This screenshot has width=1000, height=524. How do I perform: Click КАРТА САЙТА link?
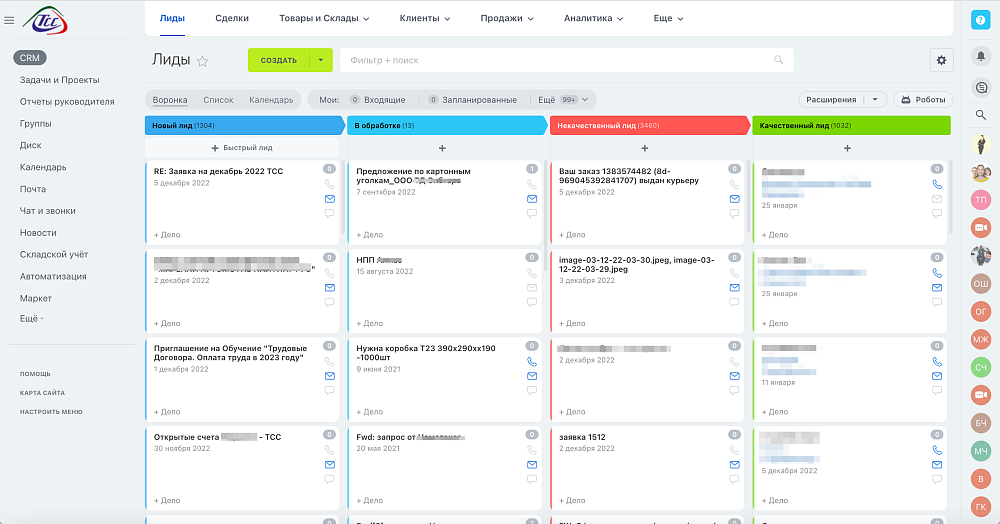point(42,393)
